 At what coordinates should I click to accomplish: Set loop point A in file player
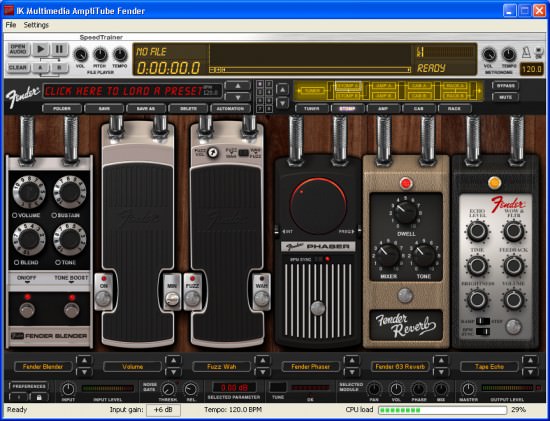41,67
